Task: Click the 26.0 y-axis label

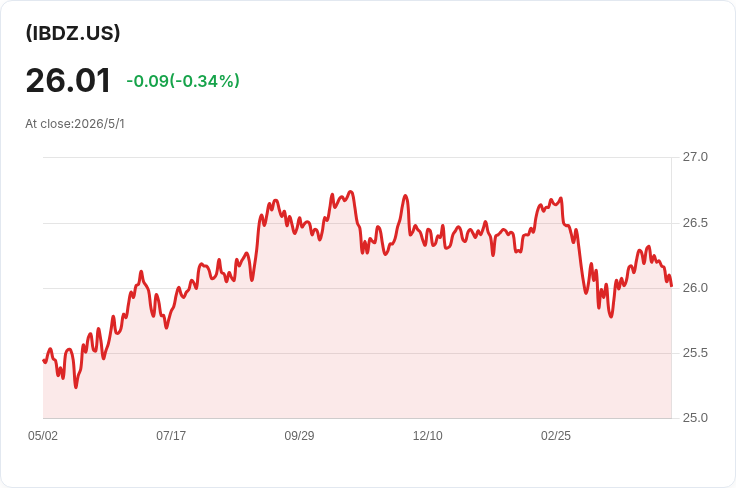Action: pyautogui.click(x=695, y=288)
